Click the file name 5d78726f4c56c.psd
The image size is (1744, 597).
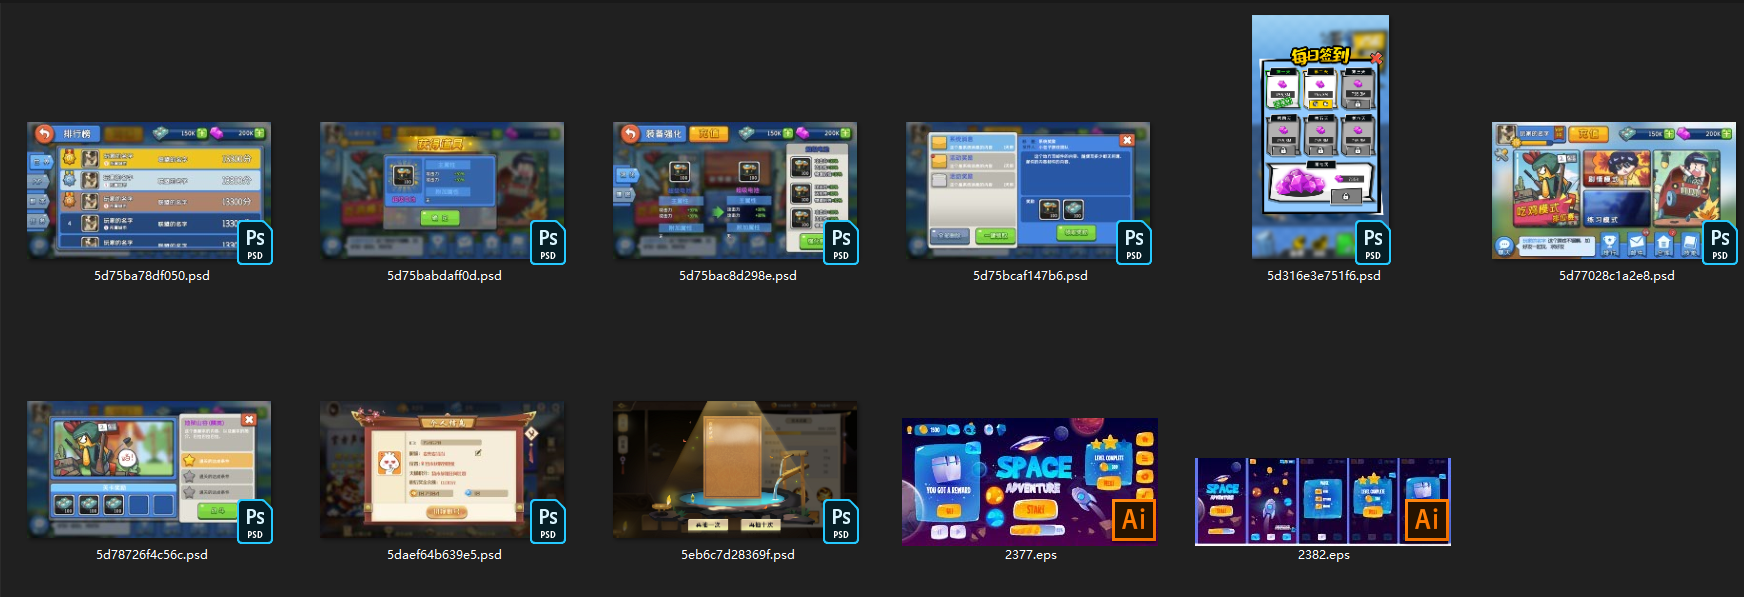click(x=152, y=554)
